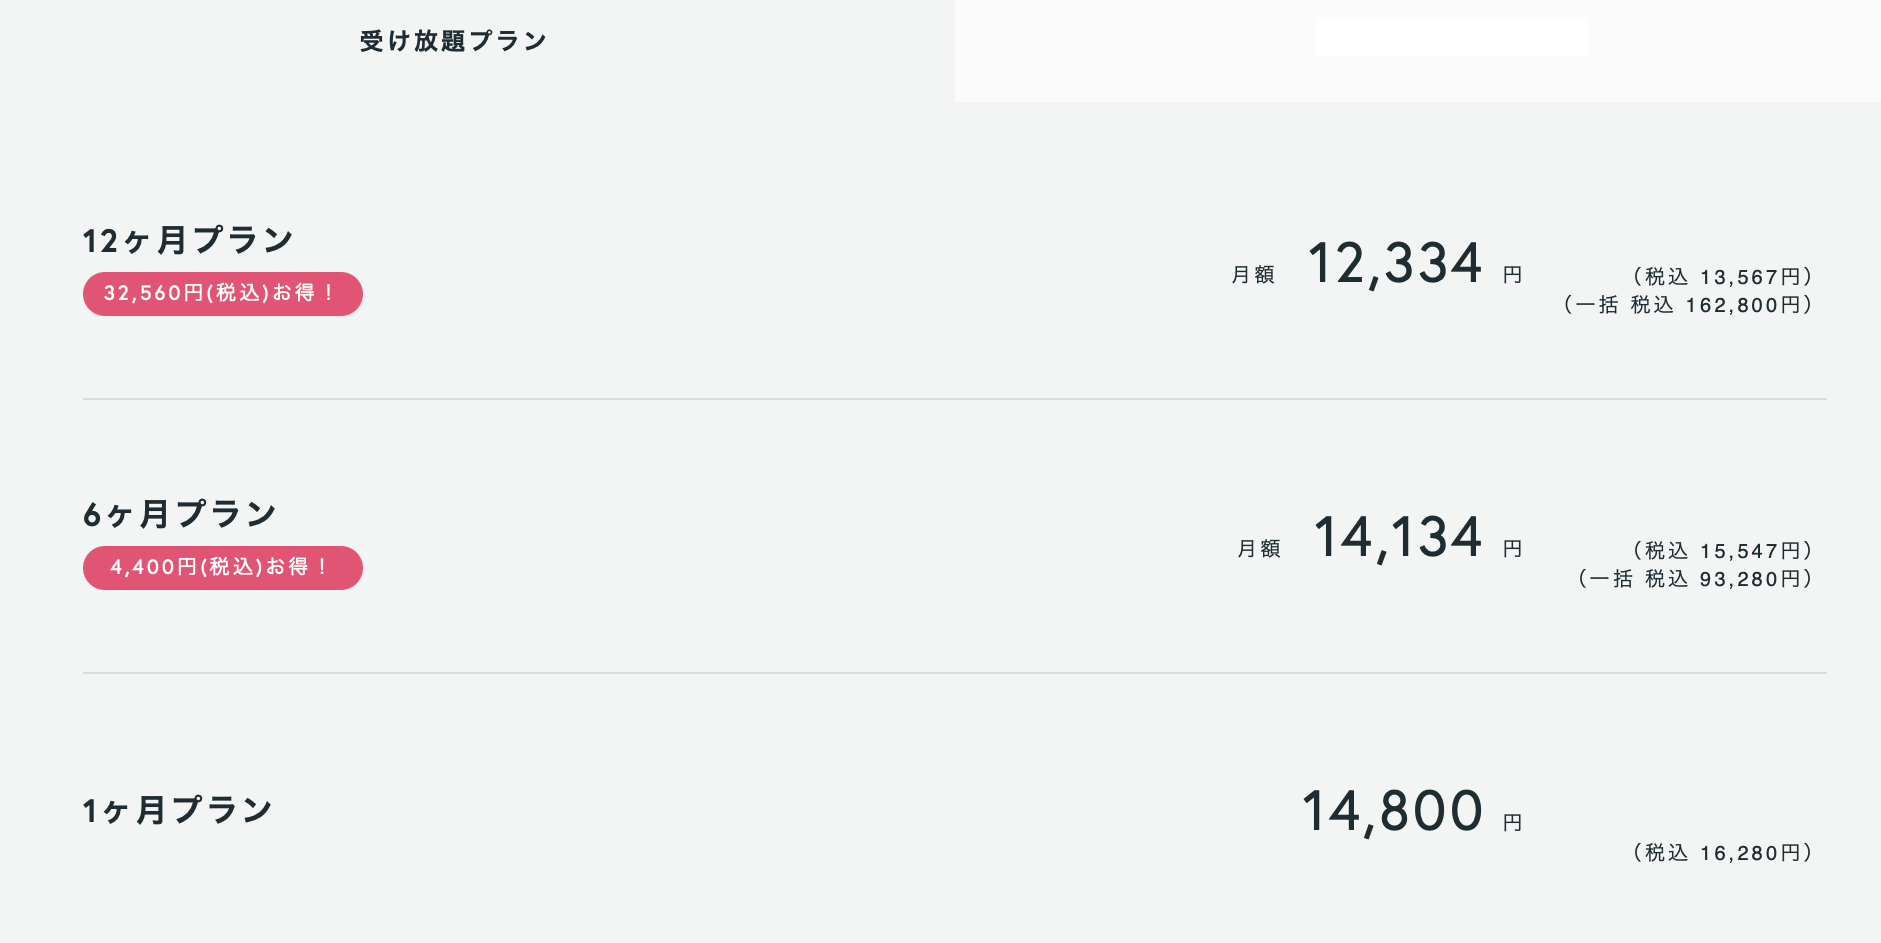Click the 月額 label beside 14,134
Image resolution: width=1881 pixels, height=943 pixels.
pyautogui.click(x=1259, y=549)
